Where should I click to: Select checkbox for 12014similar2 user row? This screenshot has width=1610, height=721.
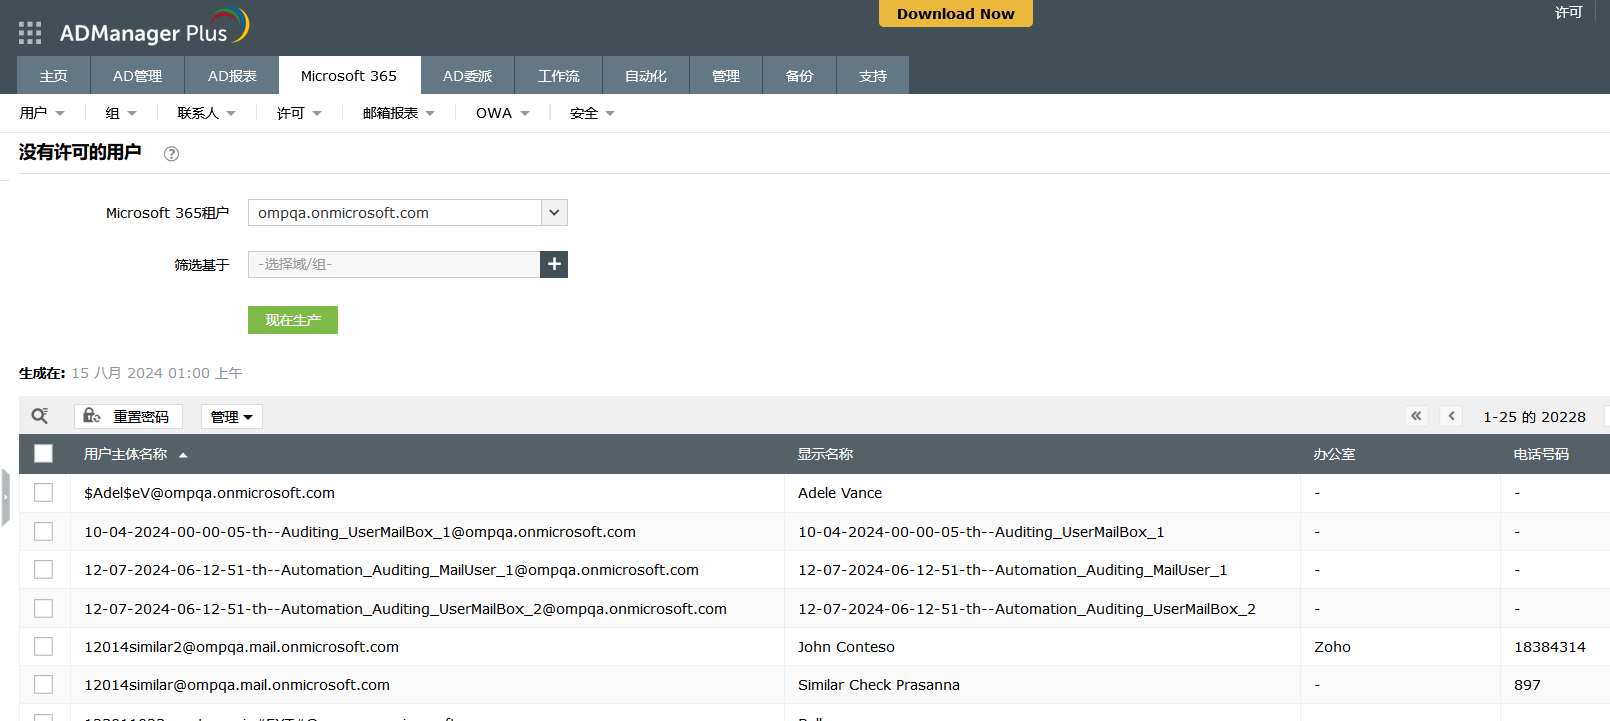click(43, 647)
